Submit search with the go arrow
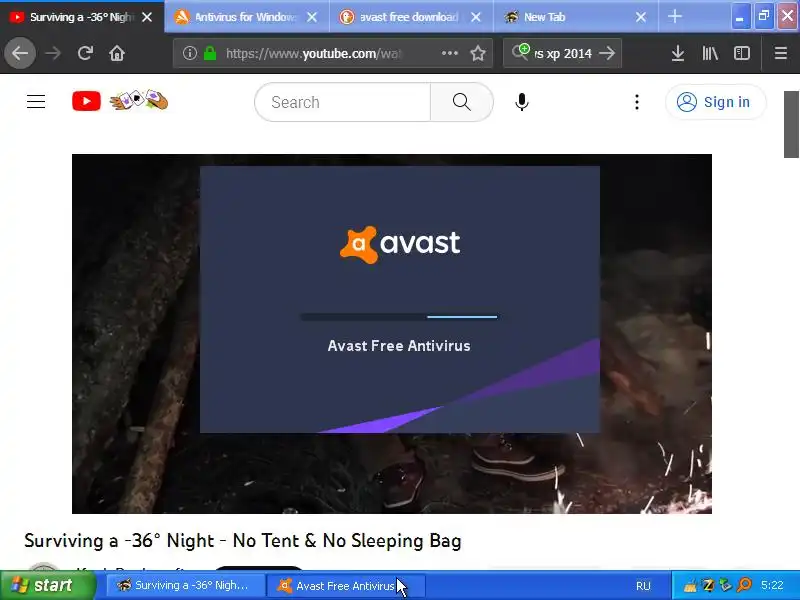Viewport: 800px width, 600px height. tap(607, 53)
